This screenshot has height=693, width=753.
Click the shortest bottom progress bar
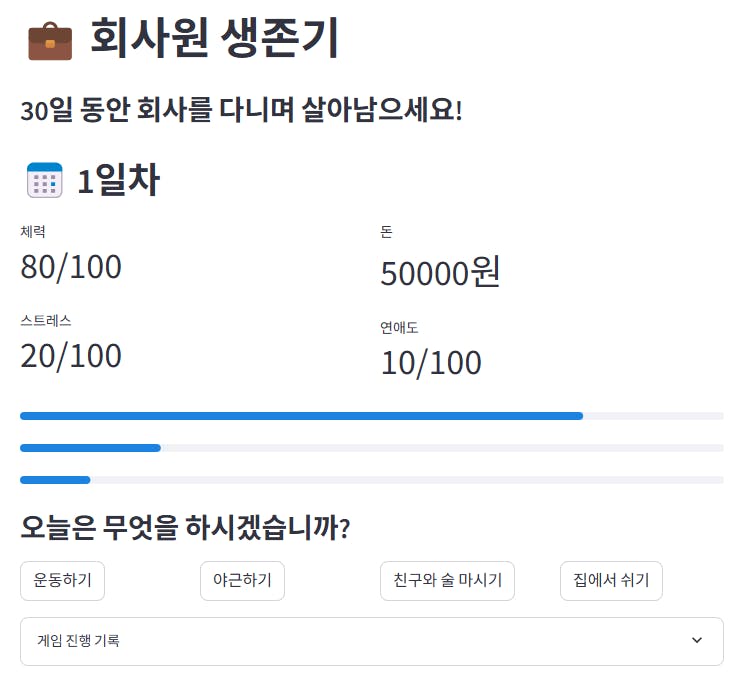point(55,480)
